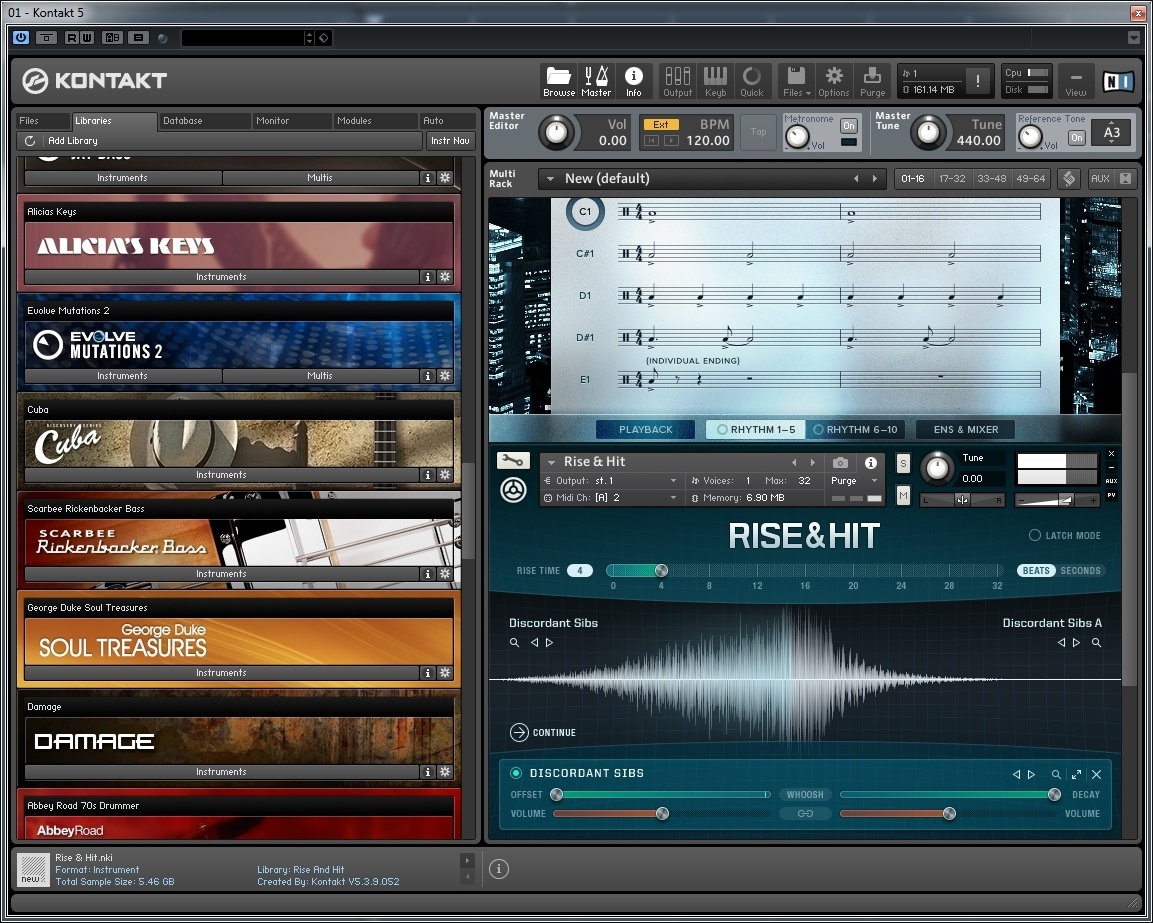Open the Quick load icon
This screenshot has width=1153, height=923.
752,81
